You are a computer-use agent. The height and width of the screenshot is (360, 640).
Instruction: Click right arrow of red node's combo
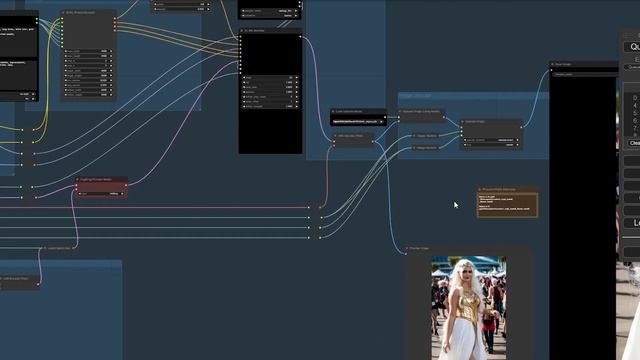(122, 194)
